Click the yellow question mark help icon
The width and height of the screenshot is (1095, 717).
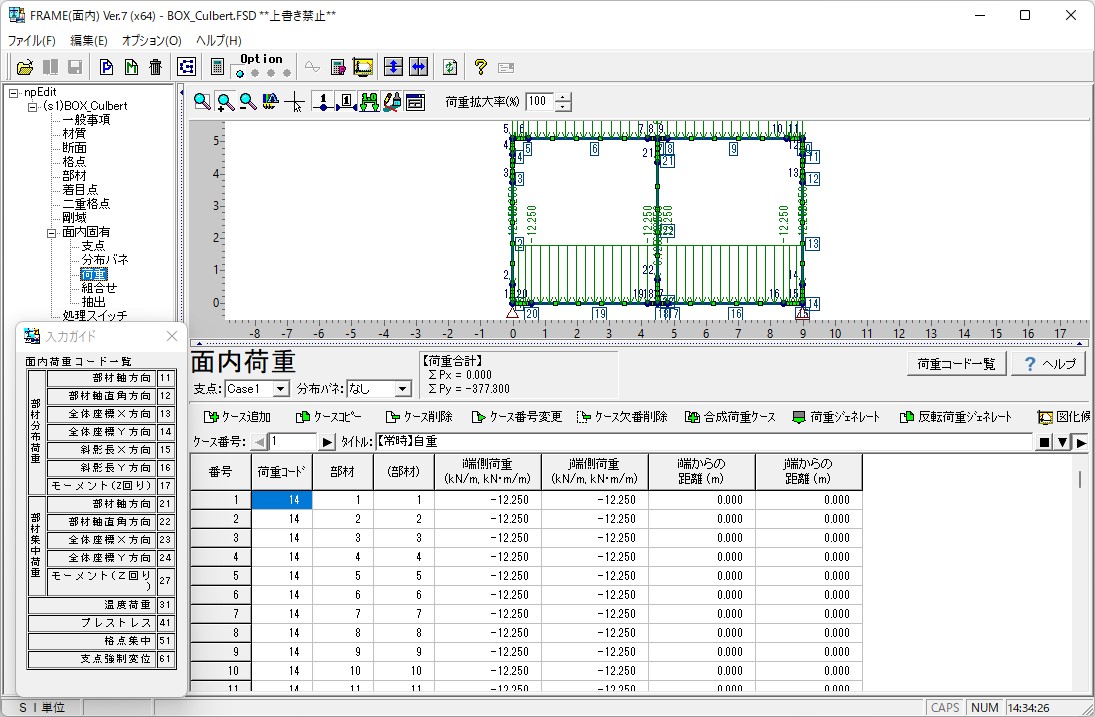pos(480,67)
